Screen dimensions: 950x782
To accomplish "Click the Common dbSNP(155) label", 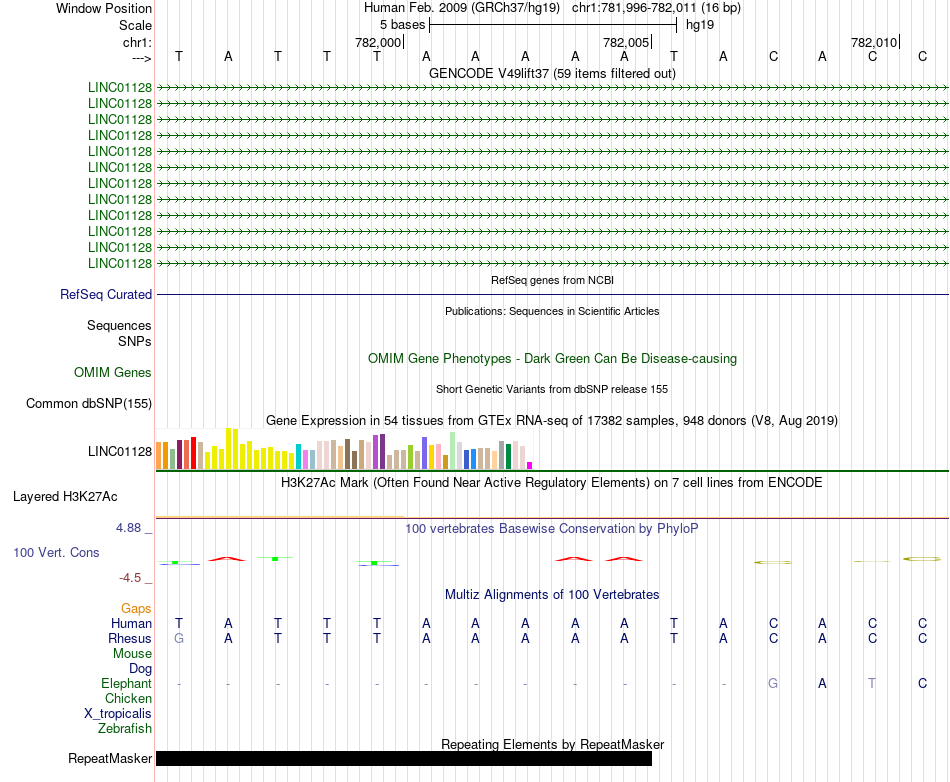I will (88, 403).
